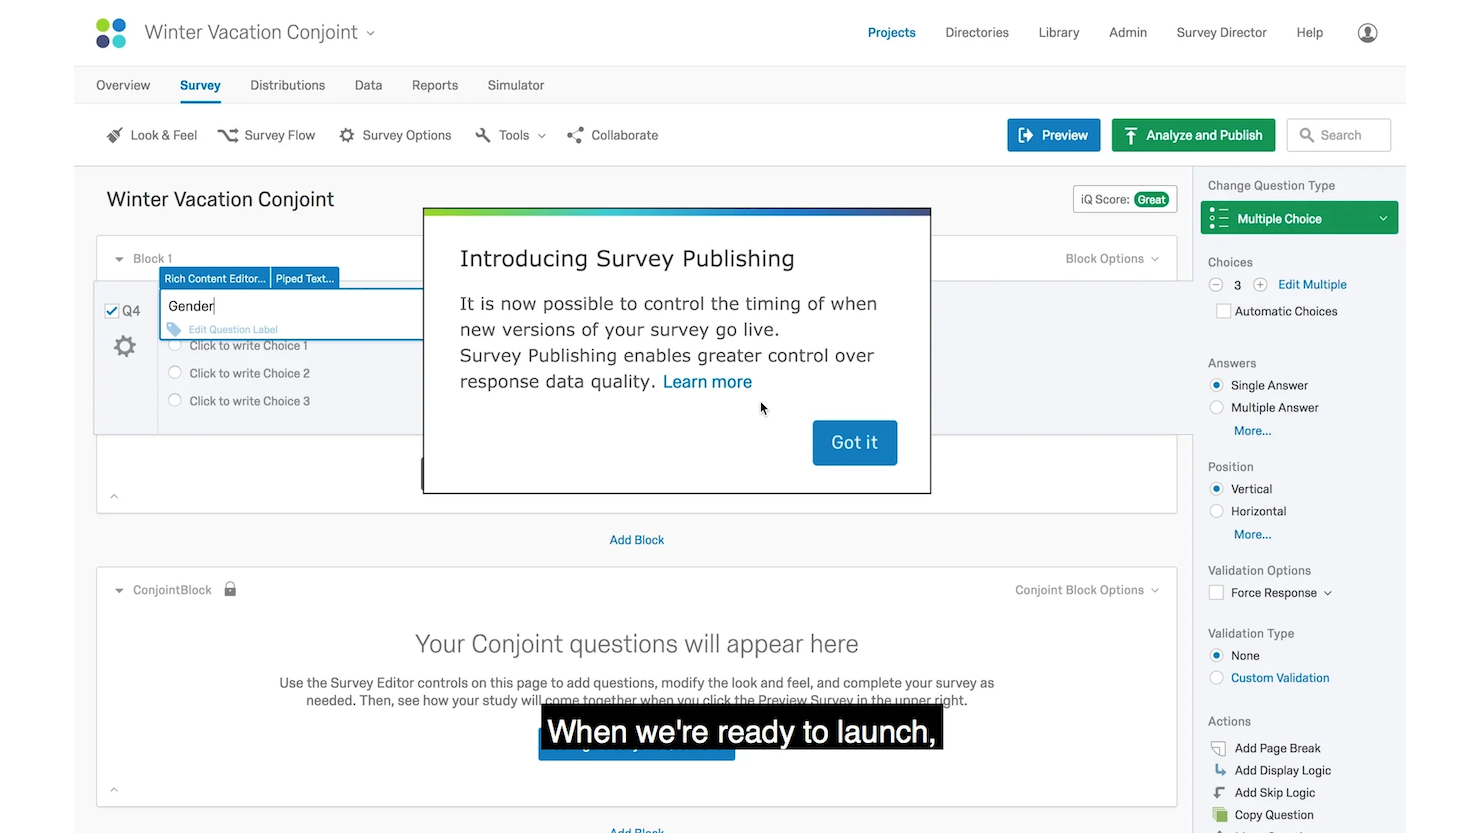1480x833 pixels.
Task: Open the Look & Feel editor
Action: pyautogui.click(x=151, y=135)
